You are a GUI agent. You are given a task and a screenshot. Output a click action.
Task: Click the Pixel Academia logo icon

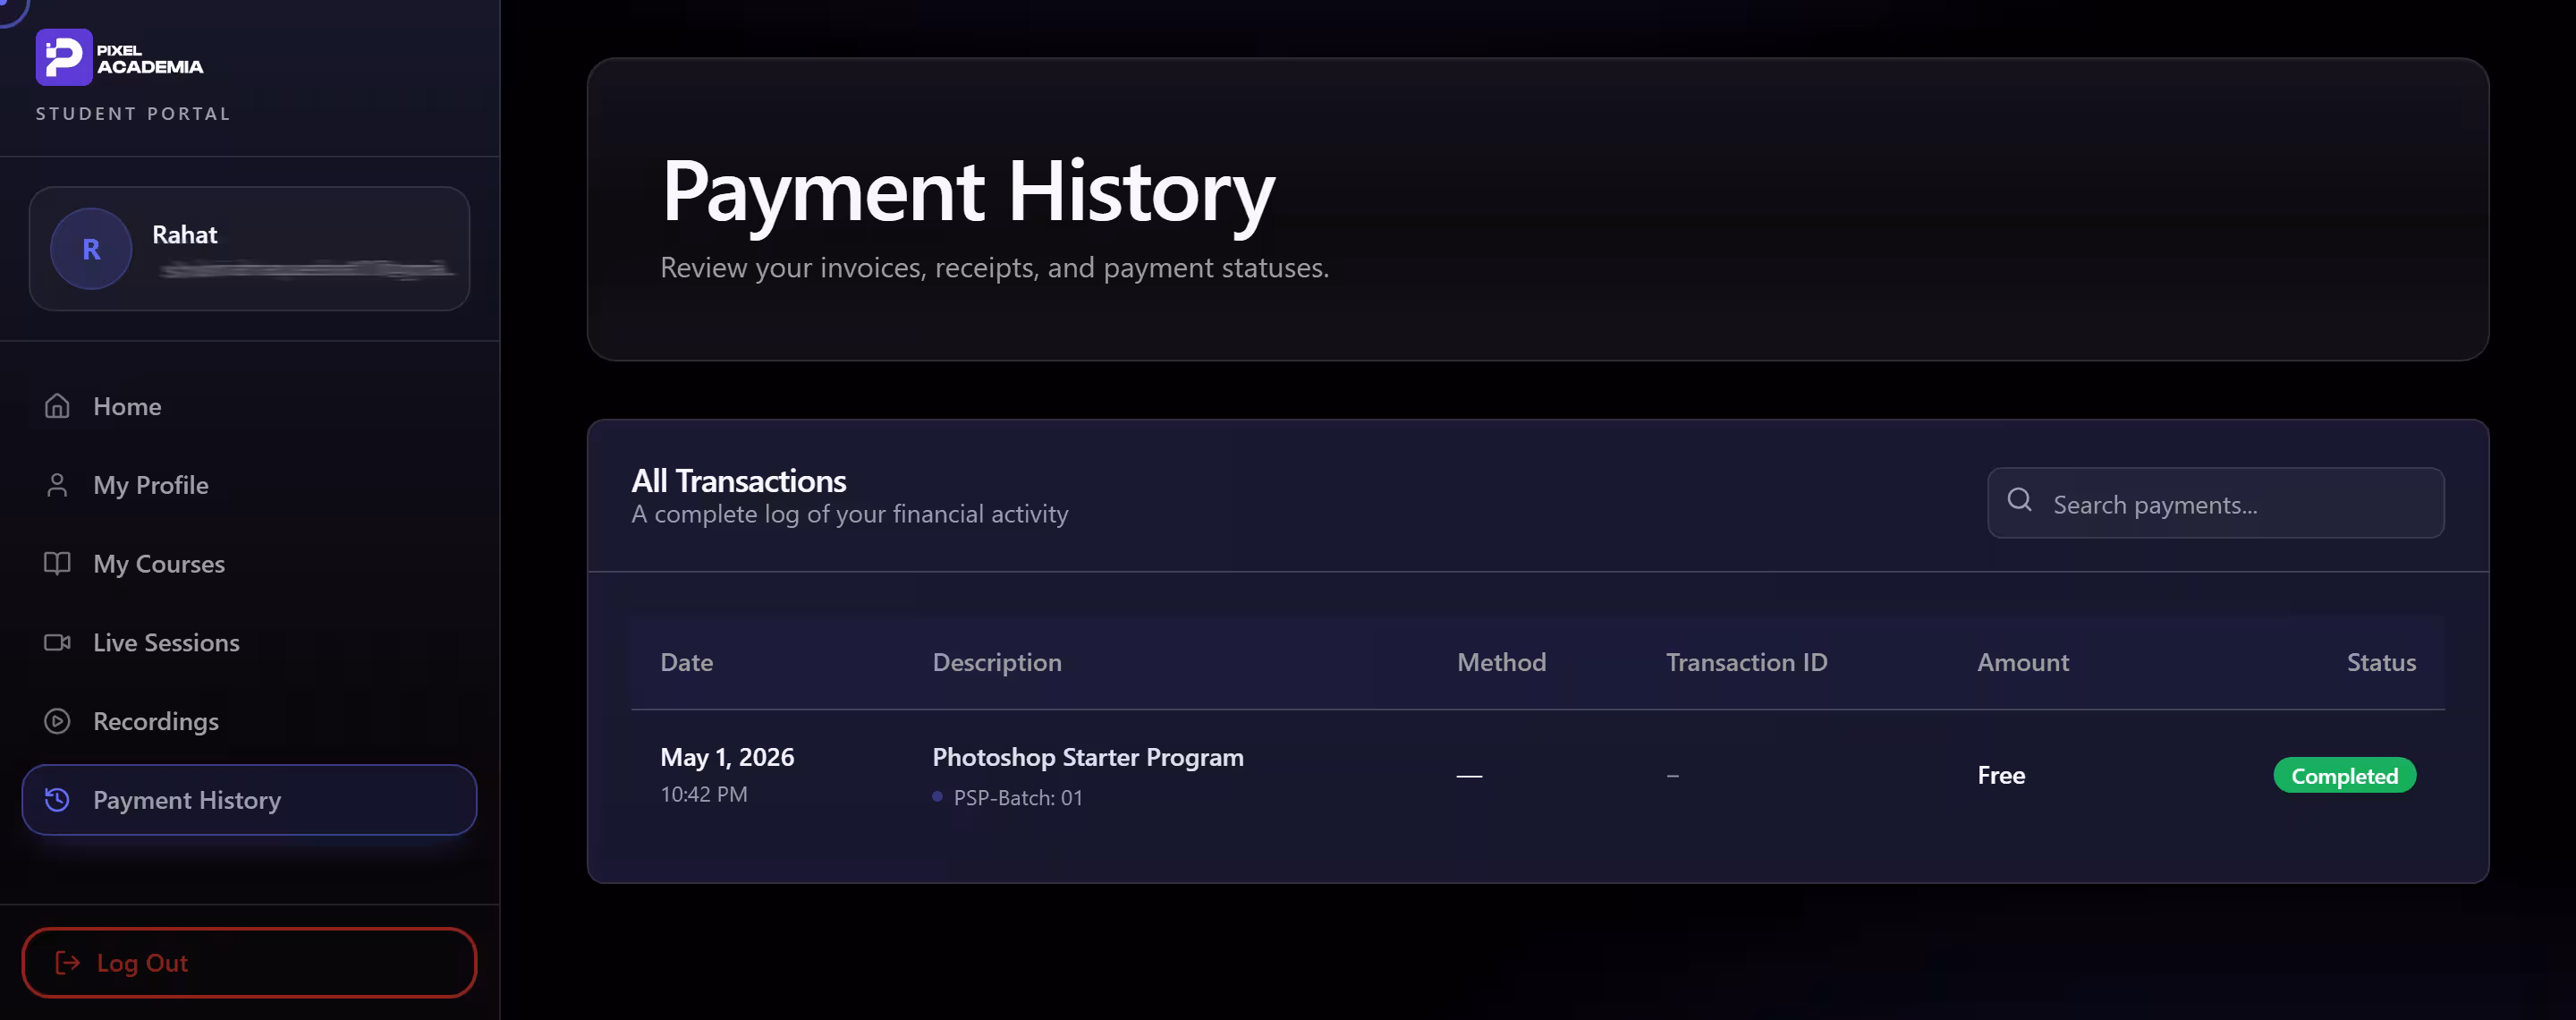tap(64, 58)
